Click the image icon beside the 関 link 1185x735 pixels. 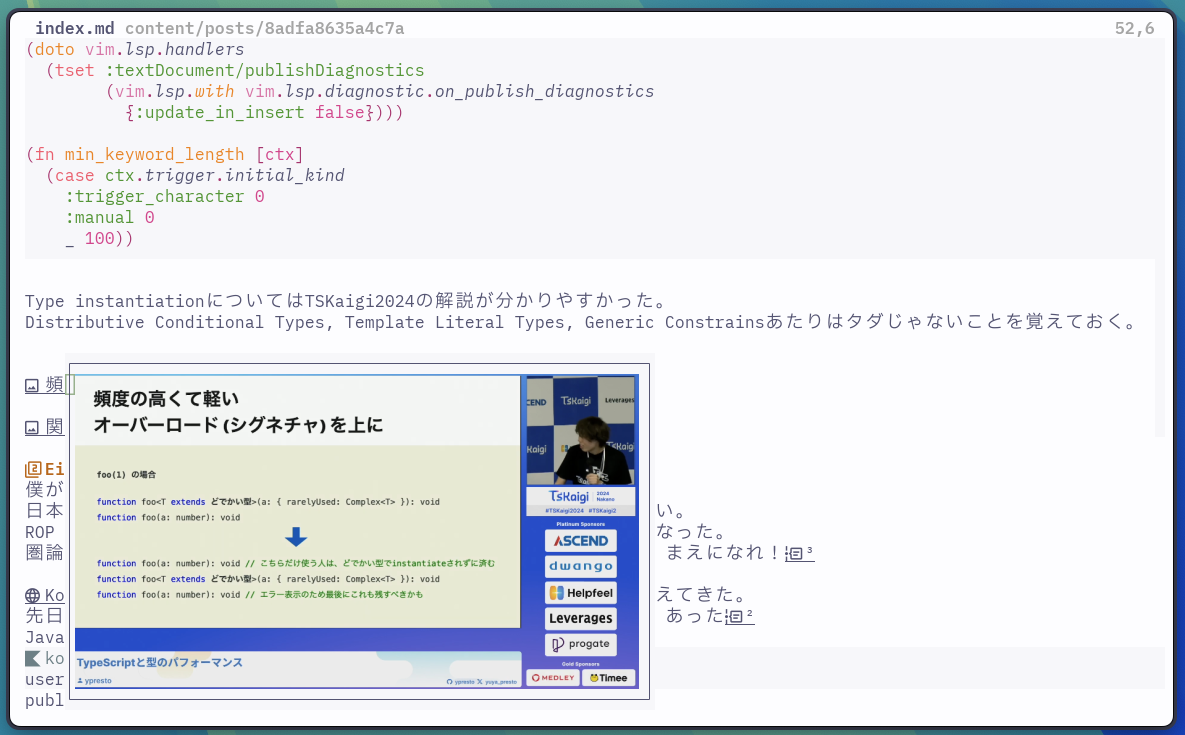coord(32,425)
